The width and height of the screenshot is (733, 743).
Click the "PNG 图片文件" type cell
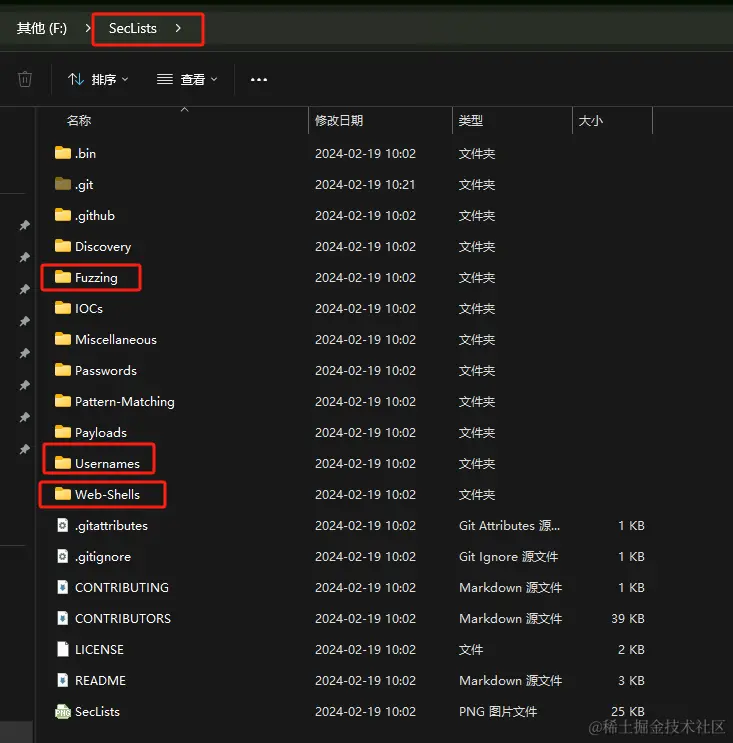point(498,712)
